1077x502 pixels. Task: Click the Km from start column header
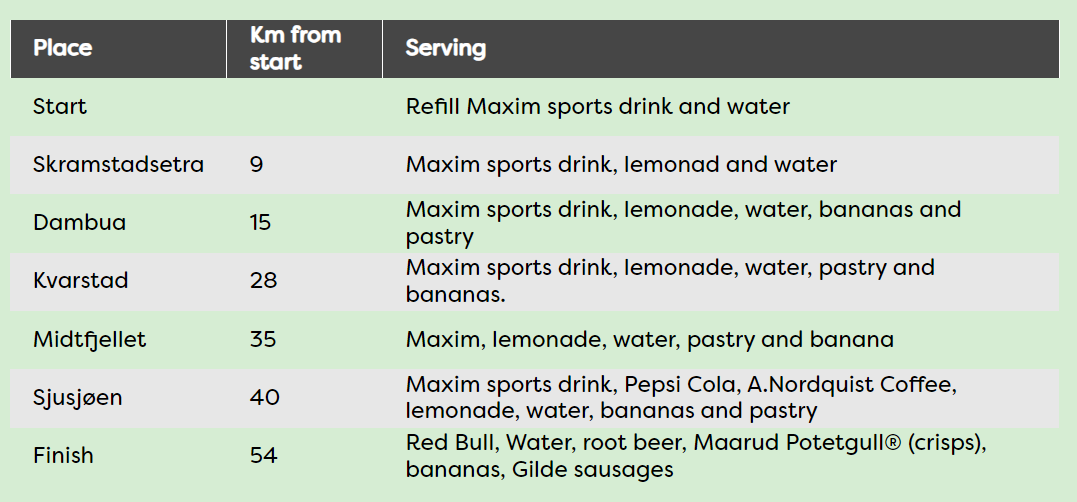(x=295, y=48)
